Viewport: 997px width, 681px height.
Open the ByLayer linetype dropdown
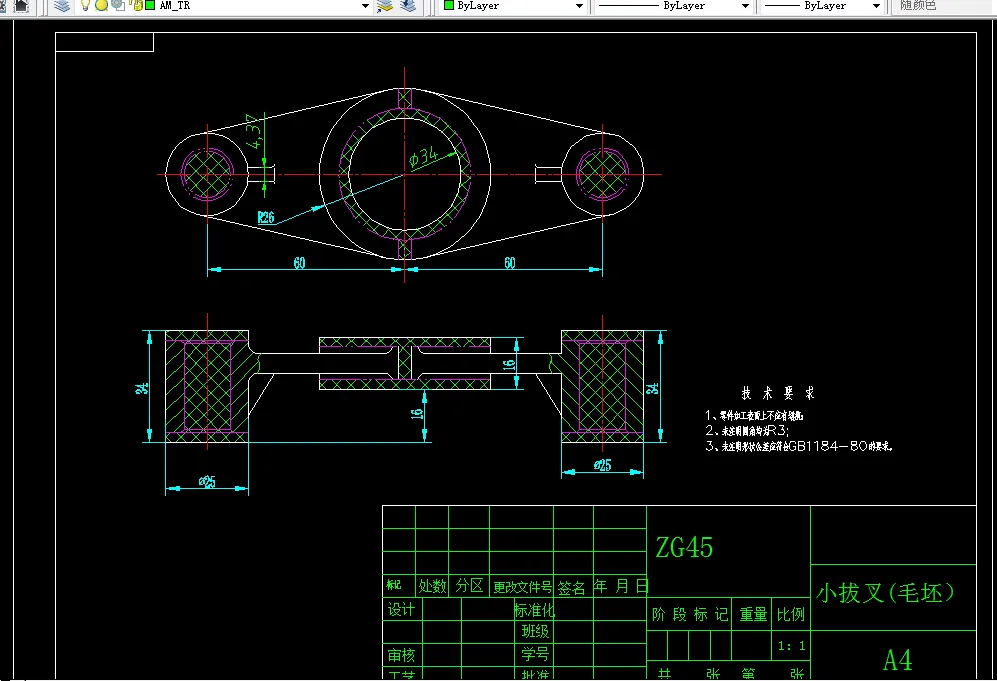tap(745, 6)
